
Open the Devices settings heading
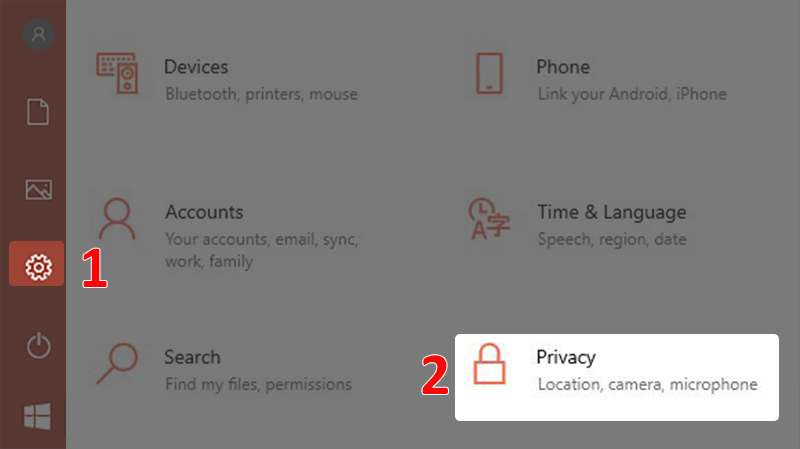196,67
